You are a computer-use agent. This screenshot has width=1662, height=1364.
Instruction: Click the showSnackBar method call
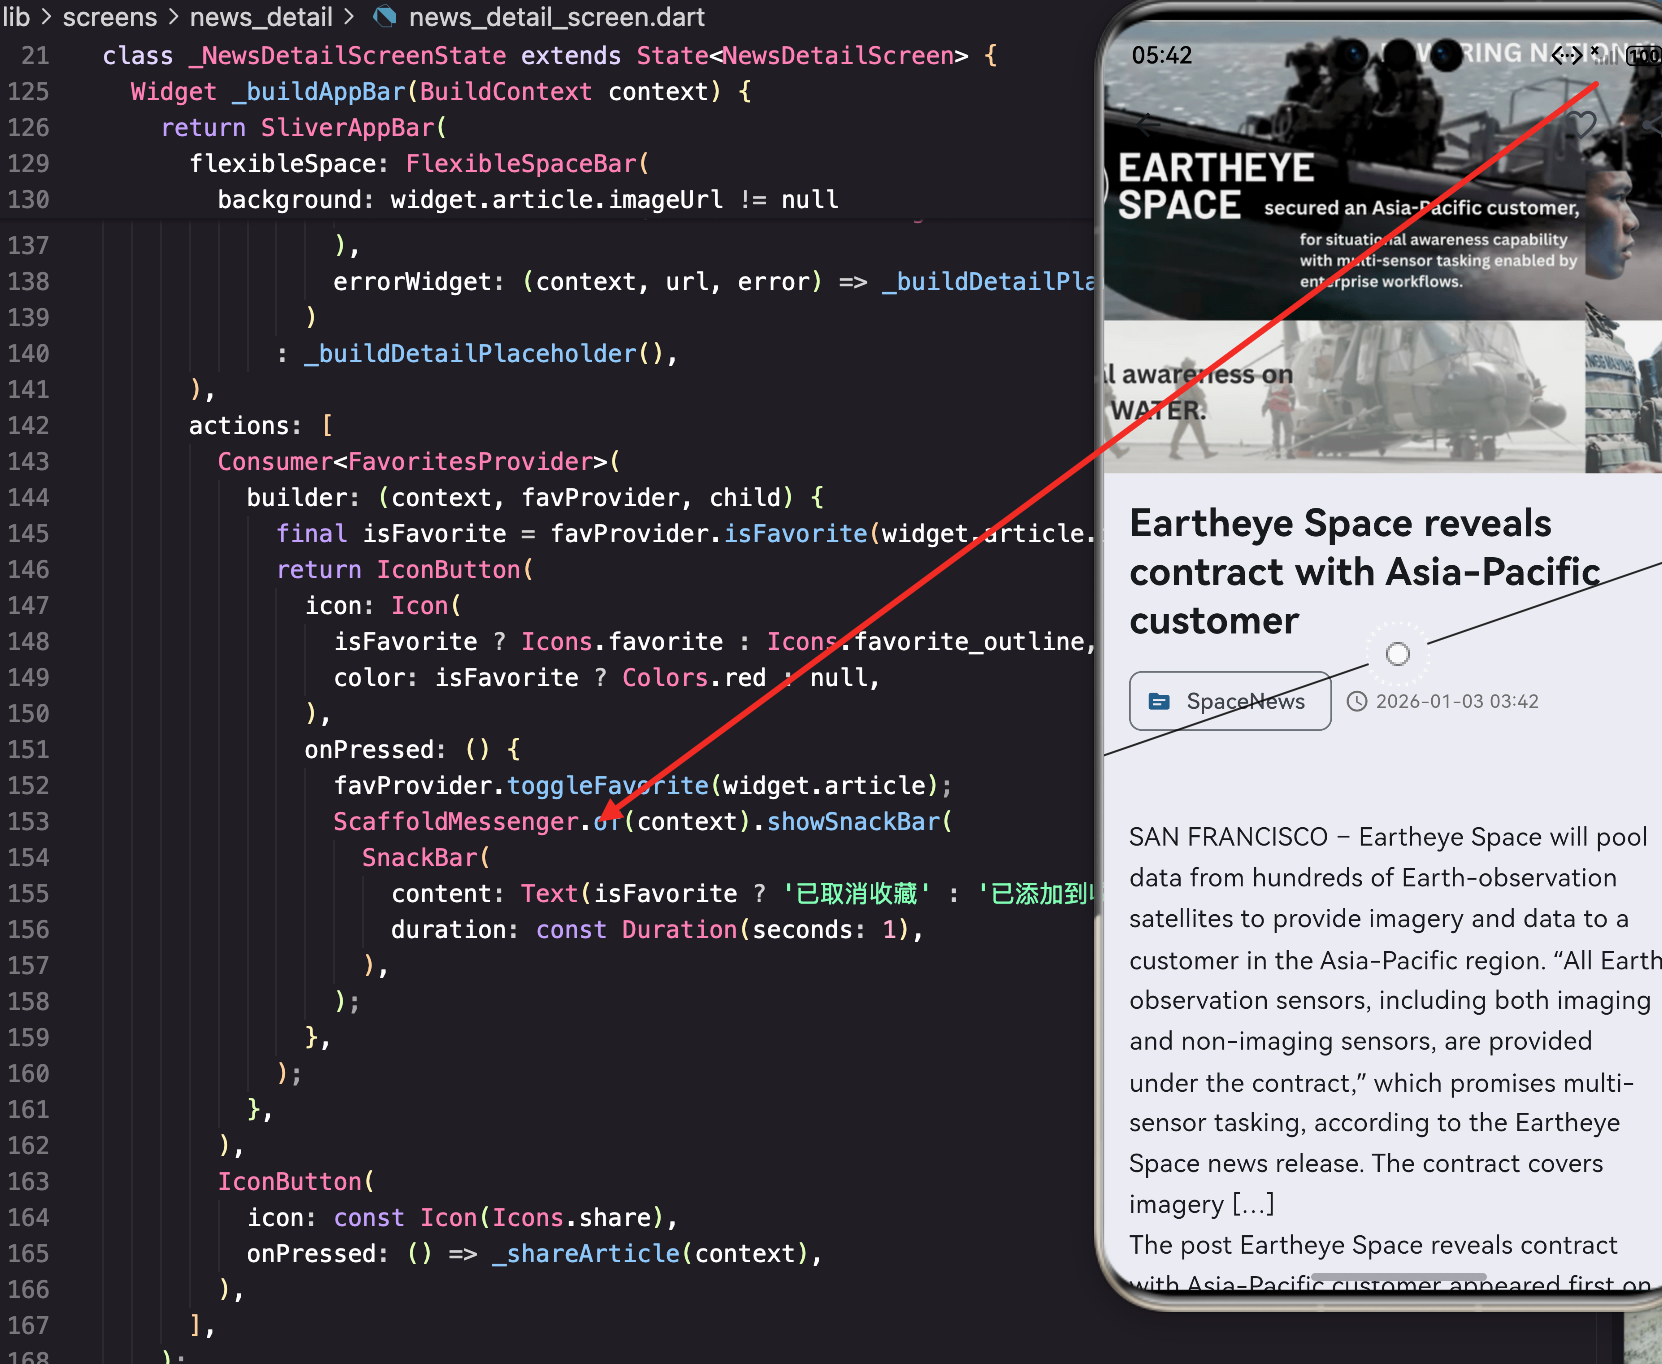pos(854,821)
